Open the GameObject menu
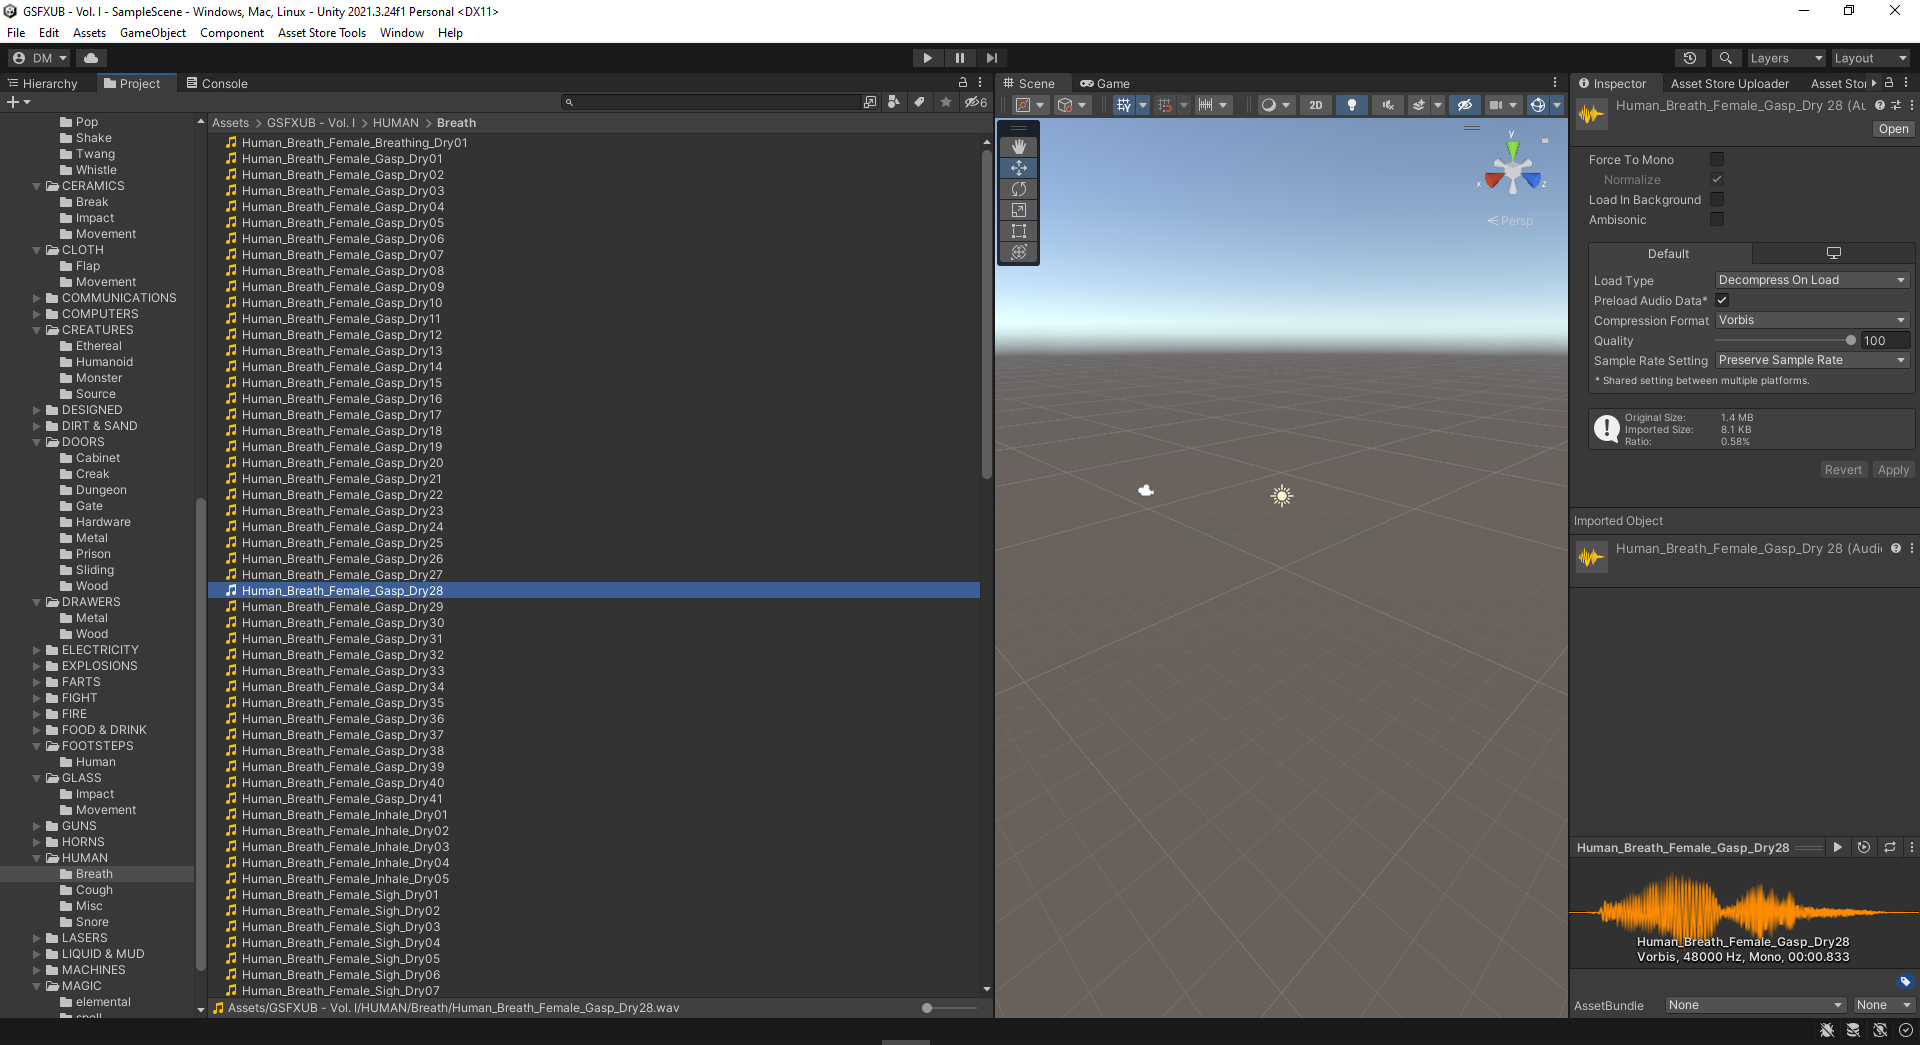1920x1045 pixels. (x=153, y=33)
